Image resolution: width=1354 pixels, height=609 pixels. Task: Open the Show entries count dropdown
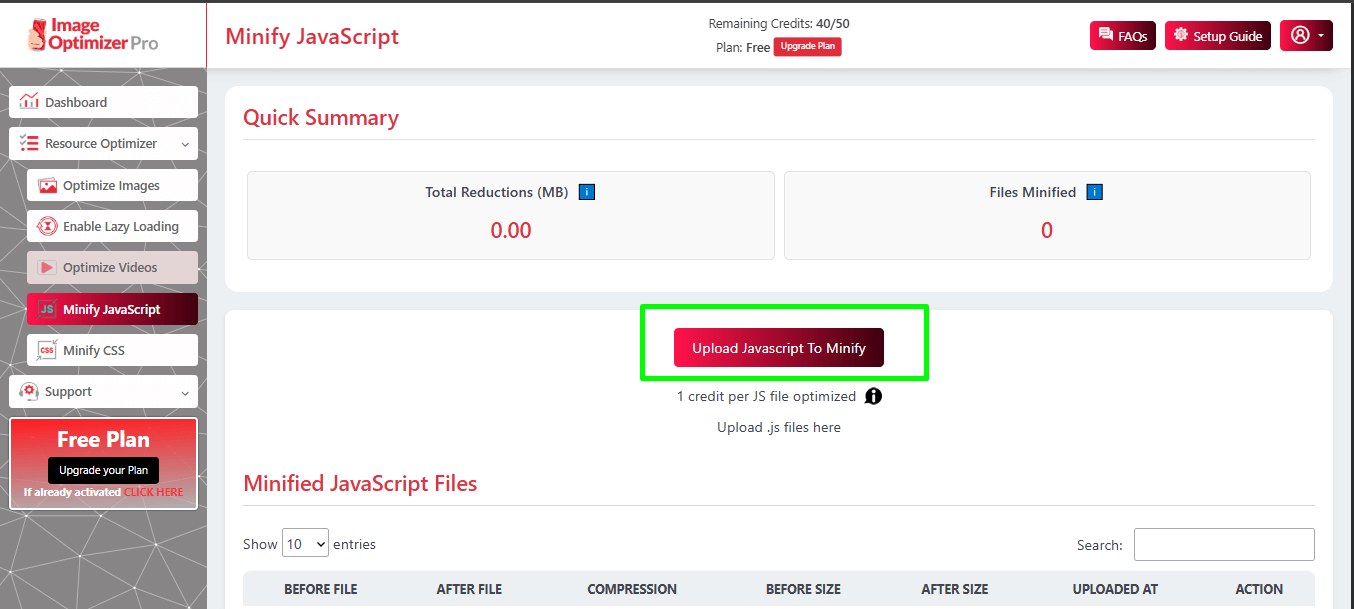coord(305,544)
